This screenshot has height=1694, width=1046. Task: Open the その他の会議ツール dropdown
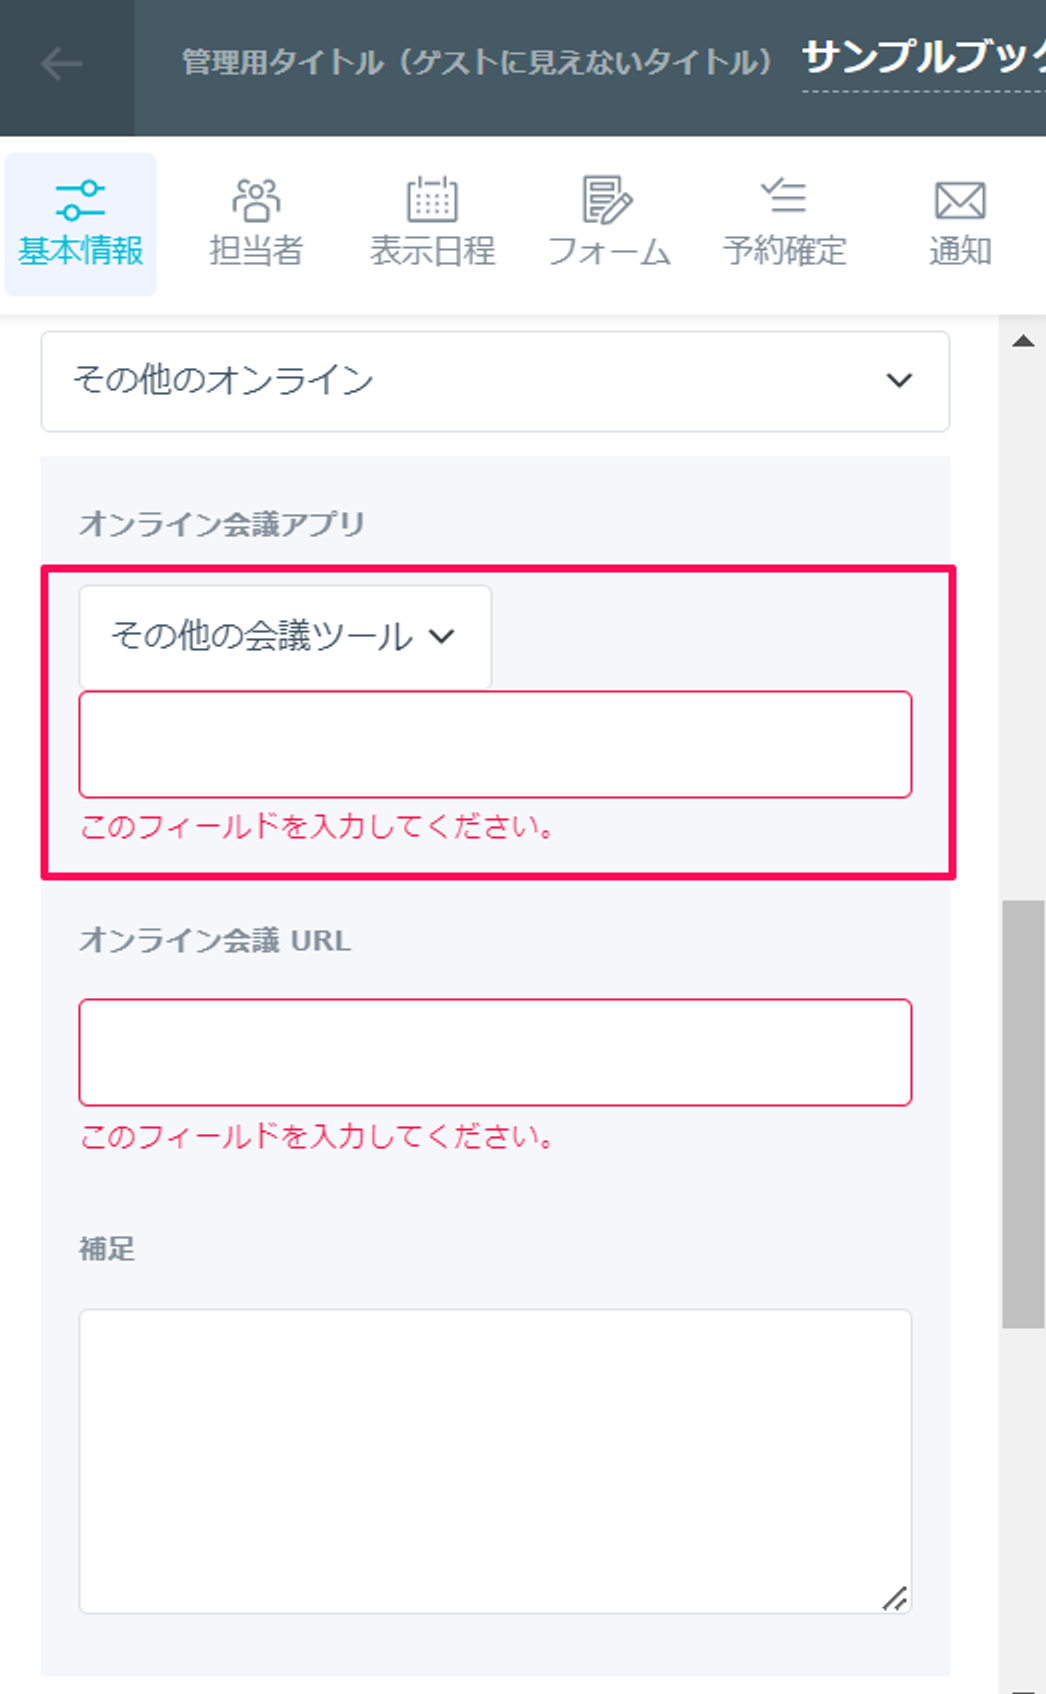pyautogui.click(x=285, y=636)
